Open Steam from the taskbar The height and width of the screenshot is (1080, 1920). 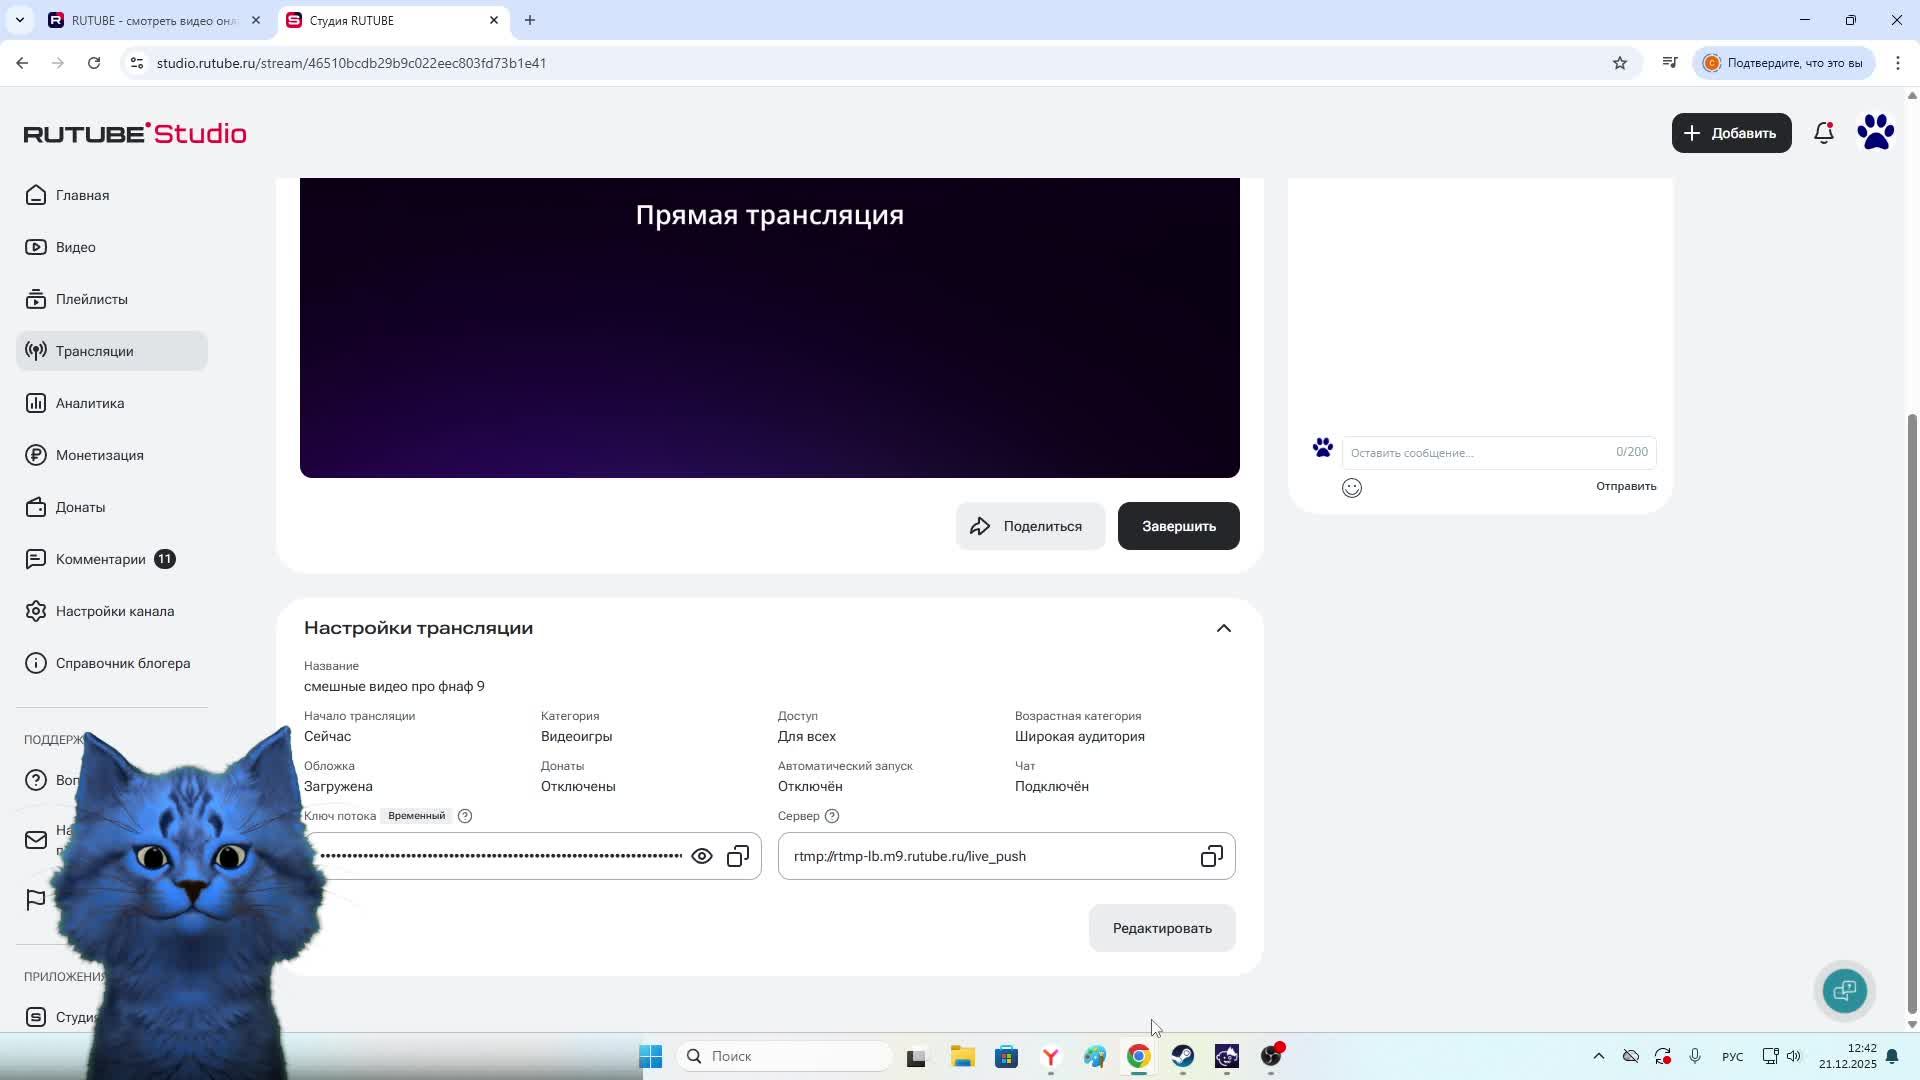1182,1056
